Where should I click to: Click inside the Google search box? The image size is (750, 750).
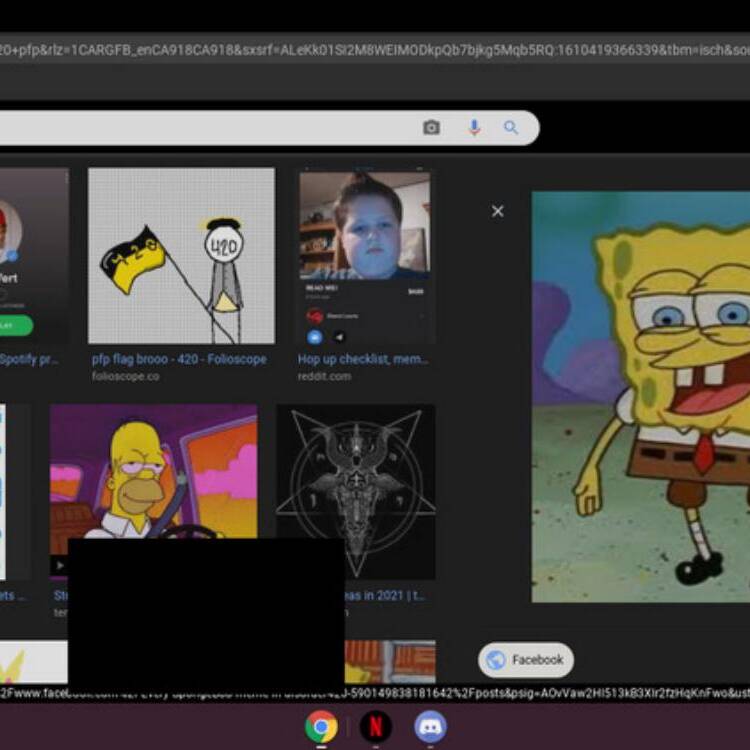coord(269,128)
